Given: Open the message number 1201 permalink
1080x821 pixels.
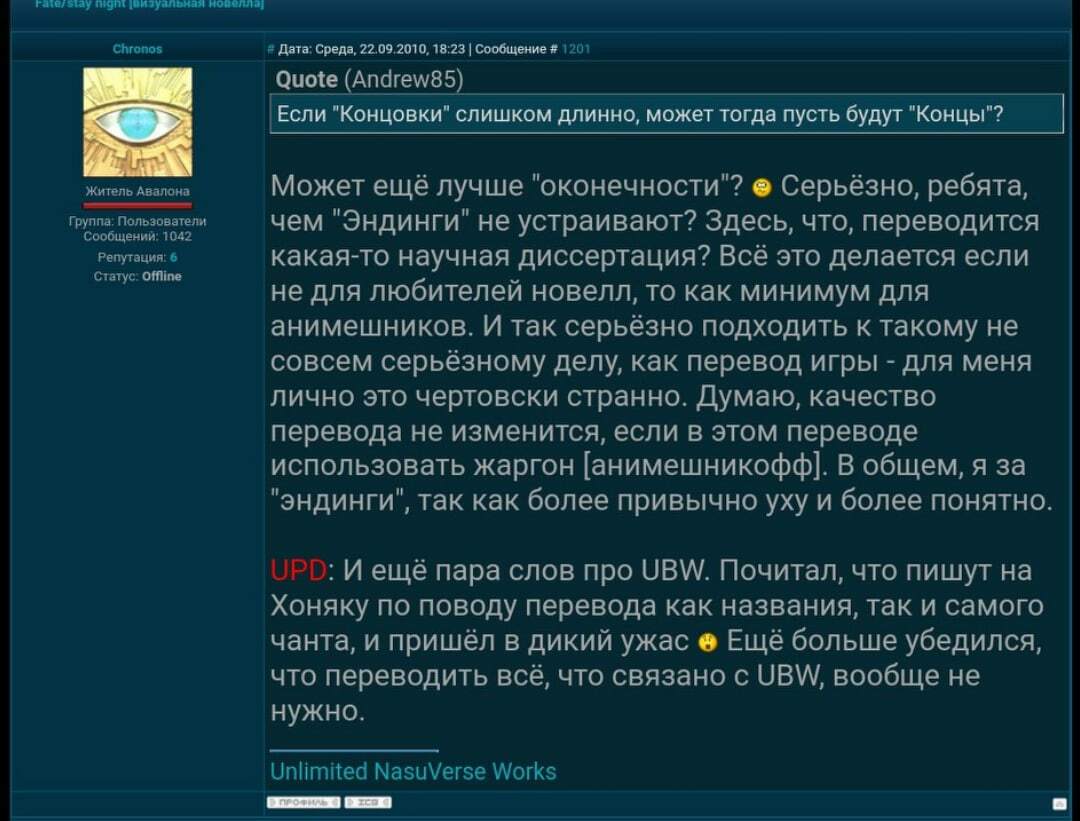Looking at the screenshot, I should (577, 49).
